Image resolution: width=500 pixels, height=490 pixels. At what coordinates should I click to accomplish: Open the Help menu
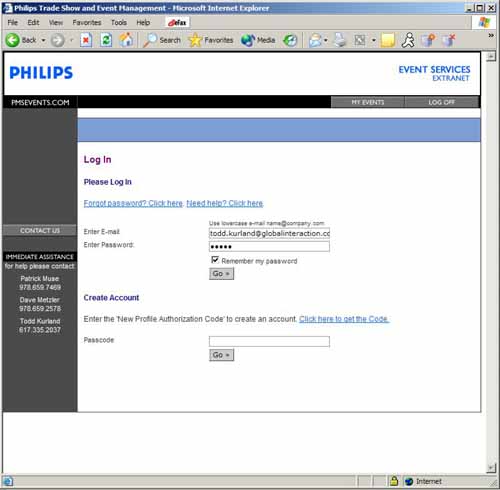pos(143,22)
